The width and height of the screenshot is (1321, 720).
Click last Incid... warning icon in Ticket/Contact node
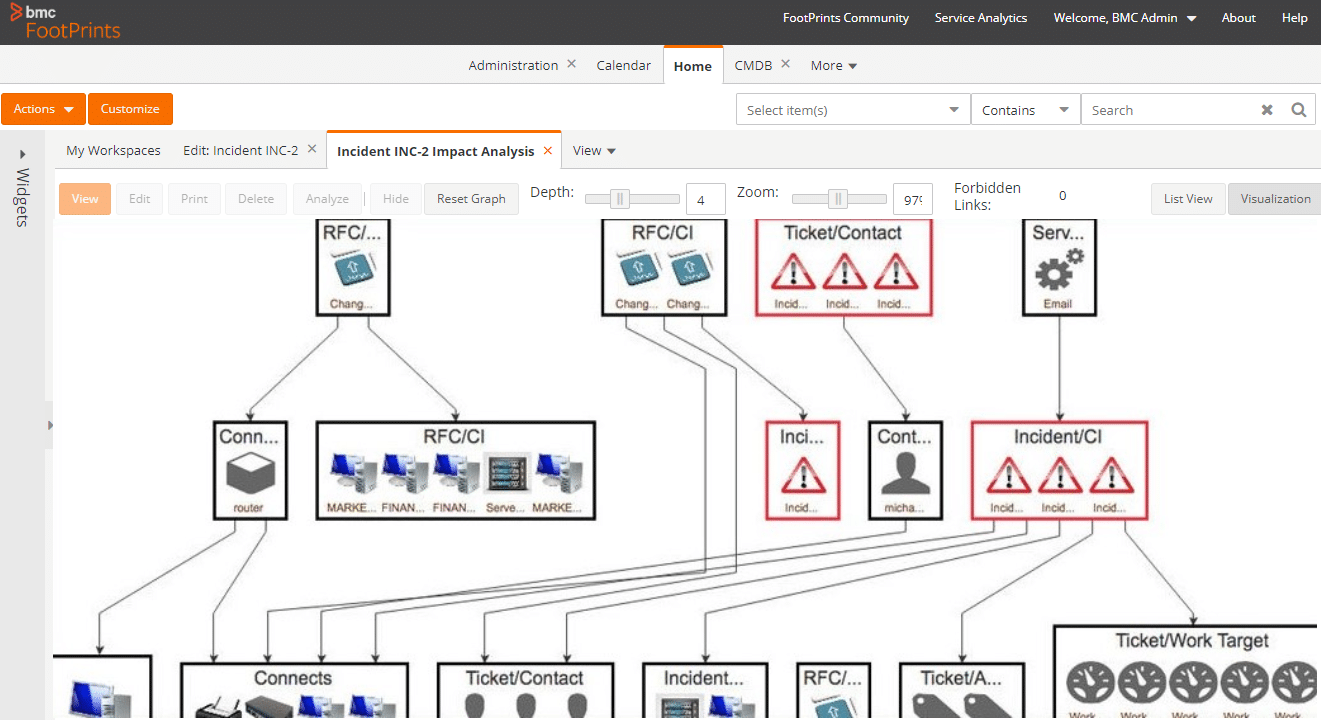point(895,271)
